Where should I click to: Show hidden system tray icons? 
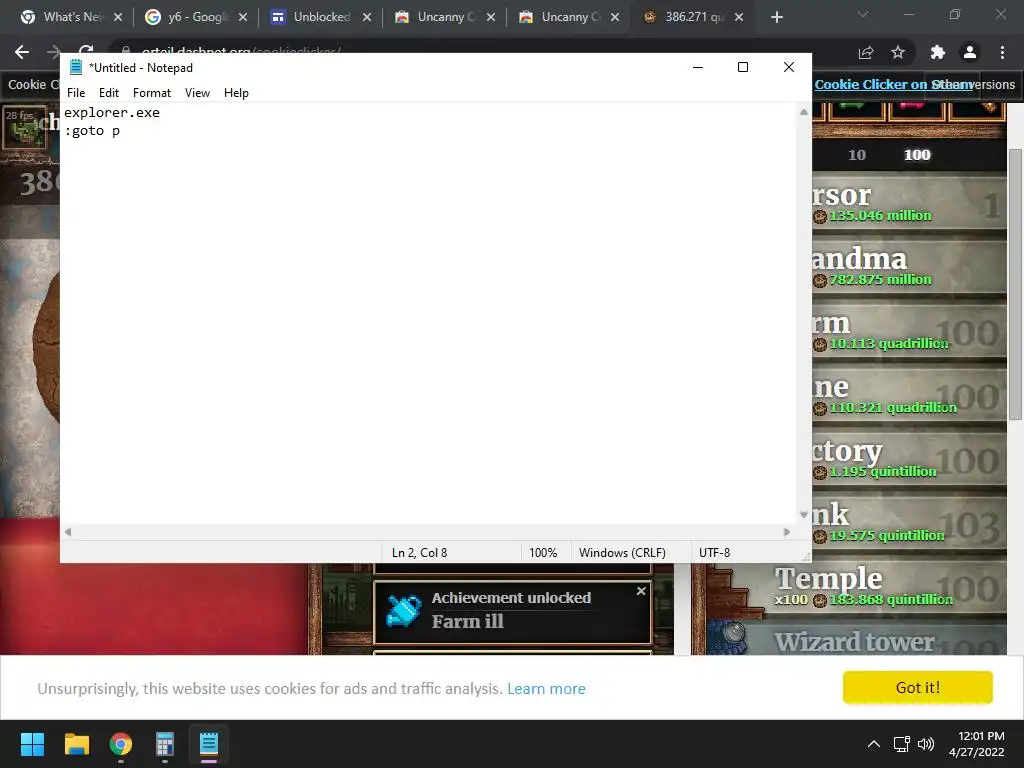click(x=874, y=744)
